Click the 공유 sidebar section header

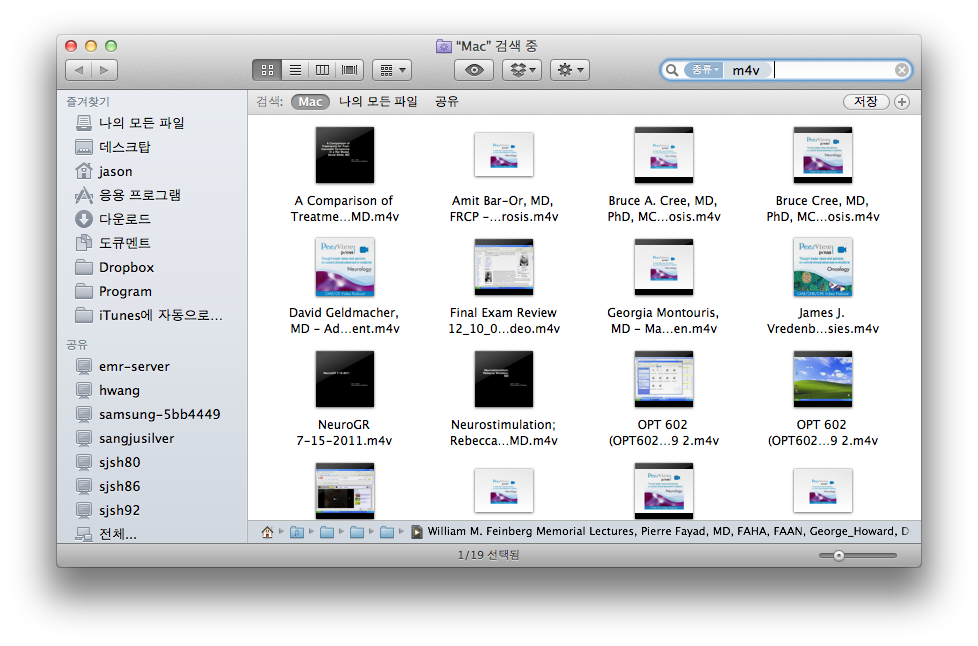point(77,344)
